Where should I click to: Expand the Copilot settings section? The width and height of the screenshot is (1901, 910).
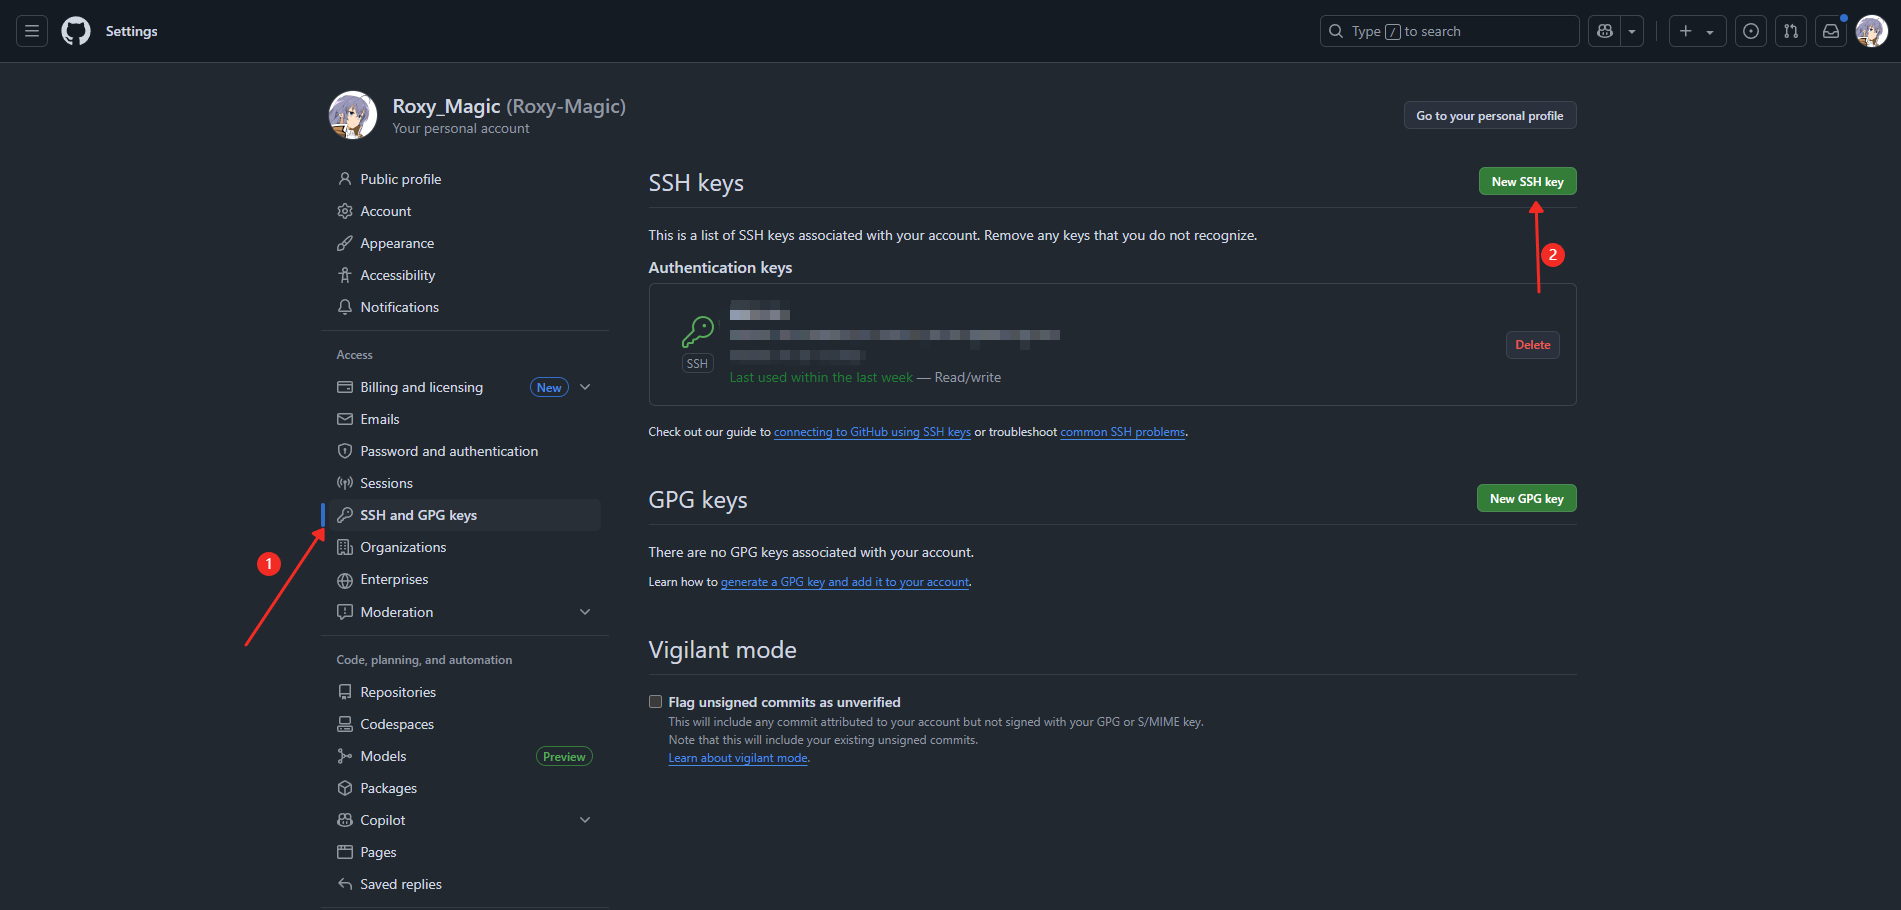click(585, 820)
